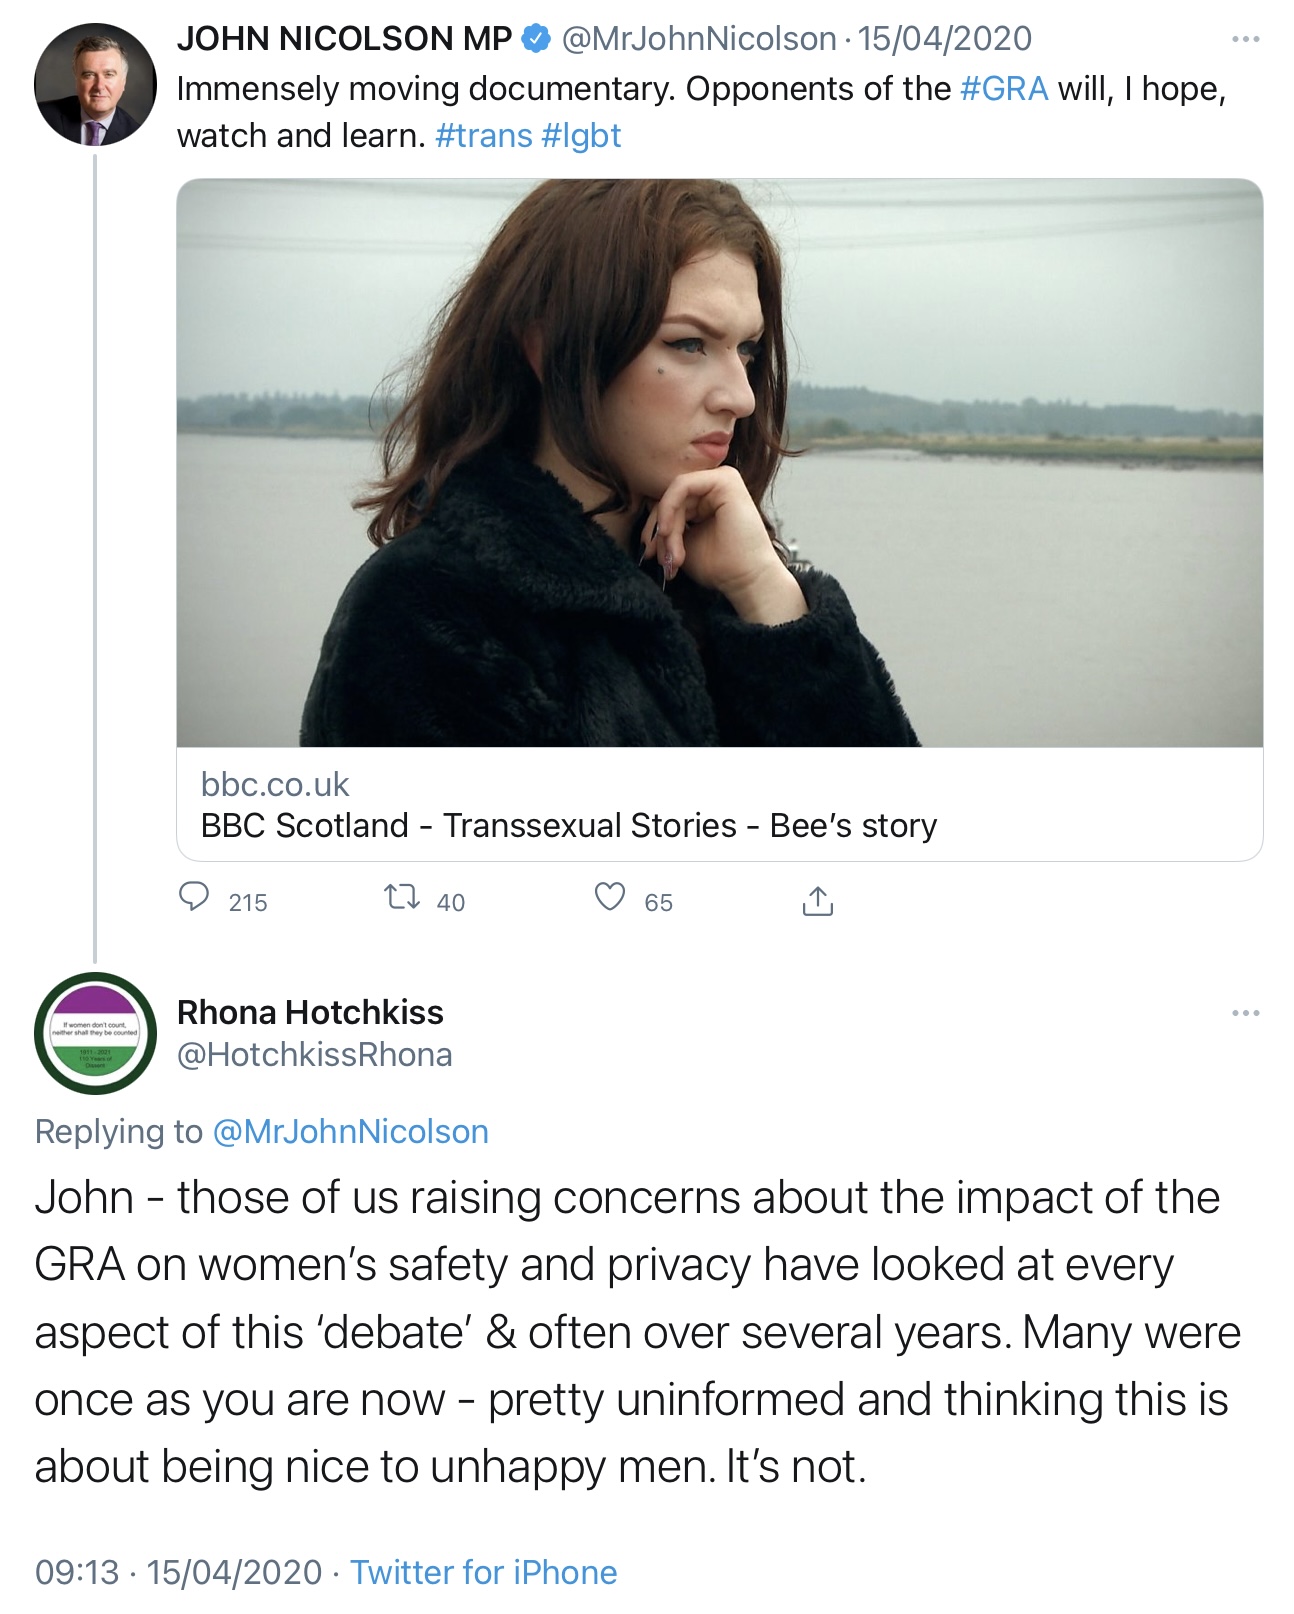Open Rhona Hotchkiss's avatar

[x=95, y=1033]
